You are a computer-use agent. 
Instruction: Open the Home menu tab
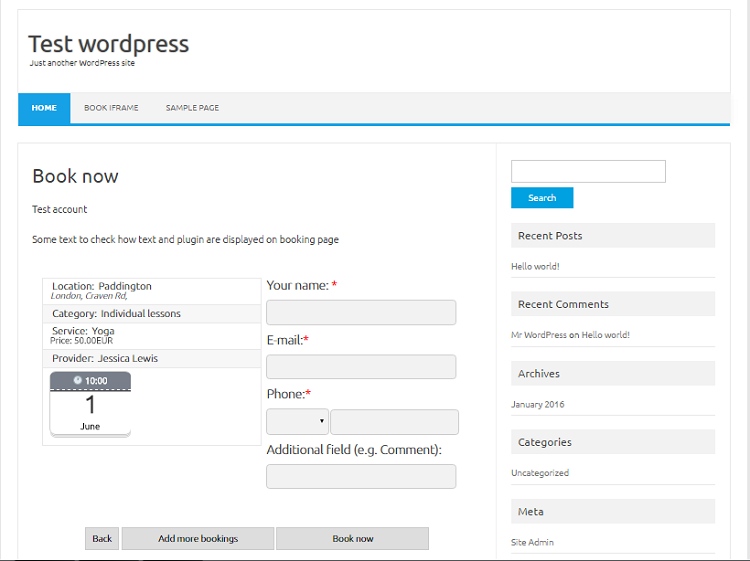[x=44, y=108]
